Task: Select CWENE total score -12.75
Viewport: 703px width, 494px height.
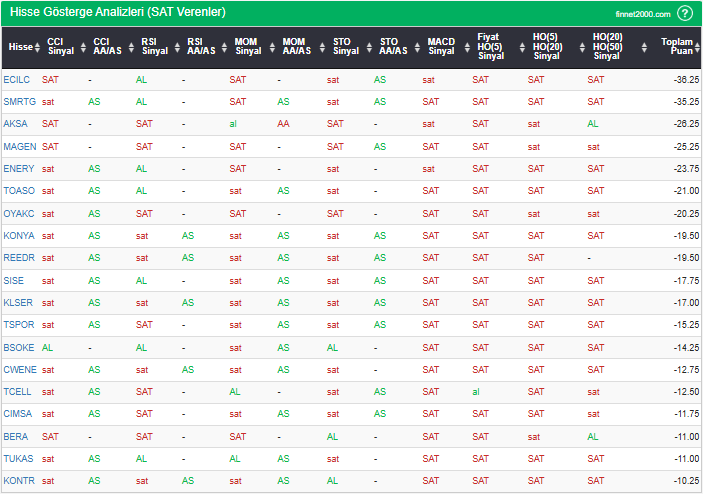Action: (686, 369)
